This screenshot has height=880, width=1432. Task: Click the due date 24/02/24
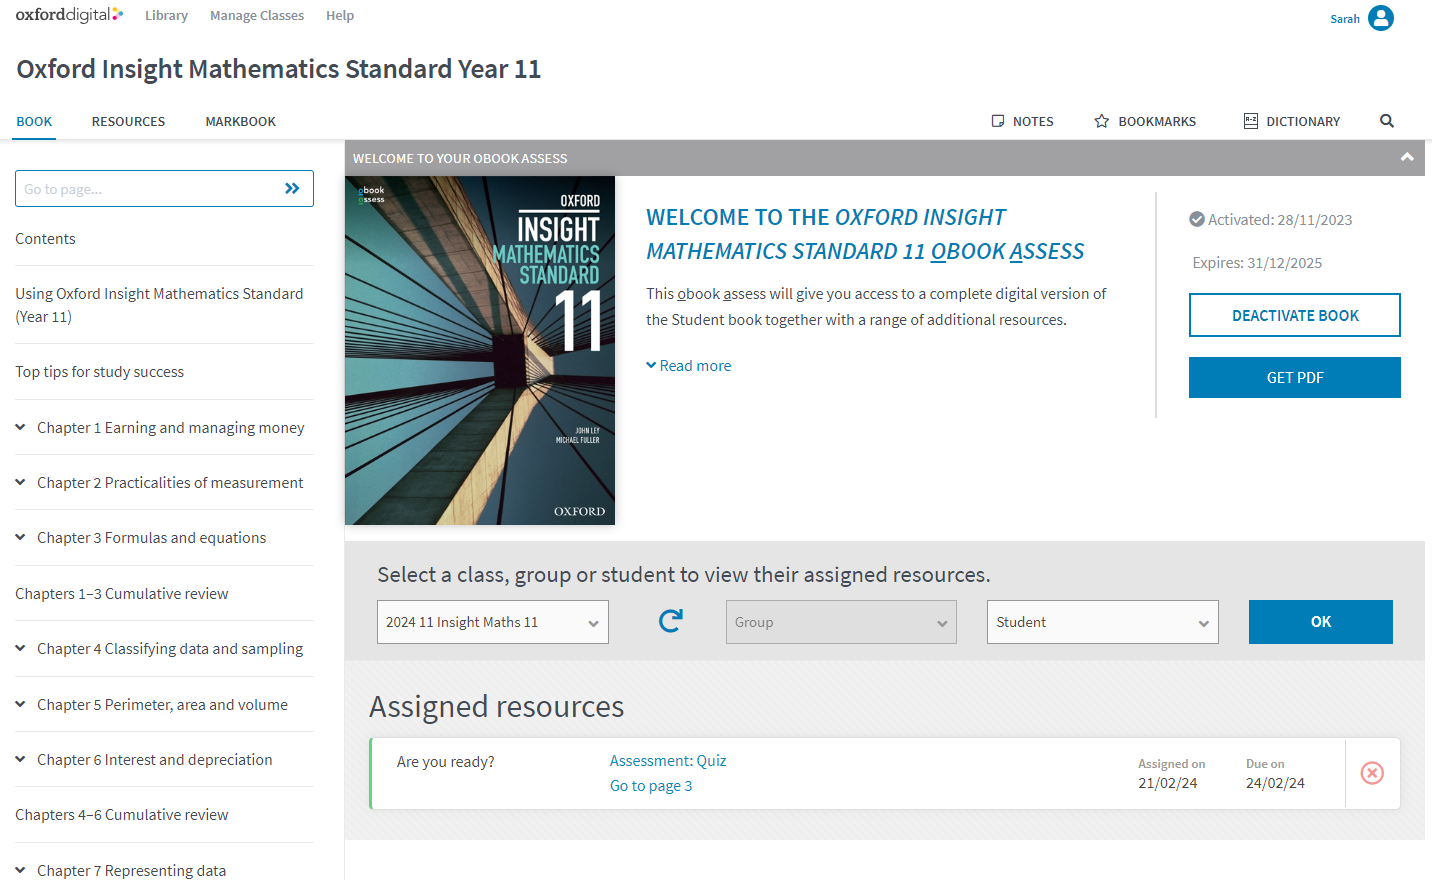(x=1275, y=783)
